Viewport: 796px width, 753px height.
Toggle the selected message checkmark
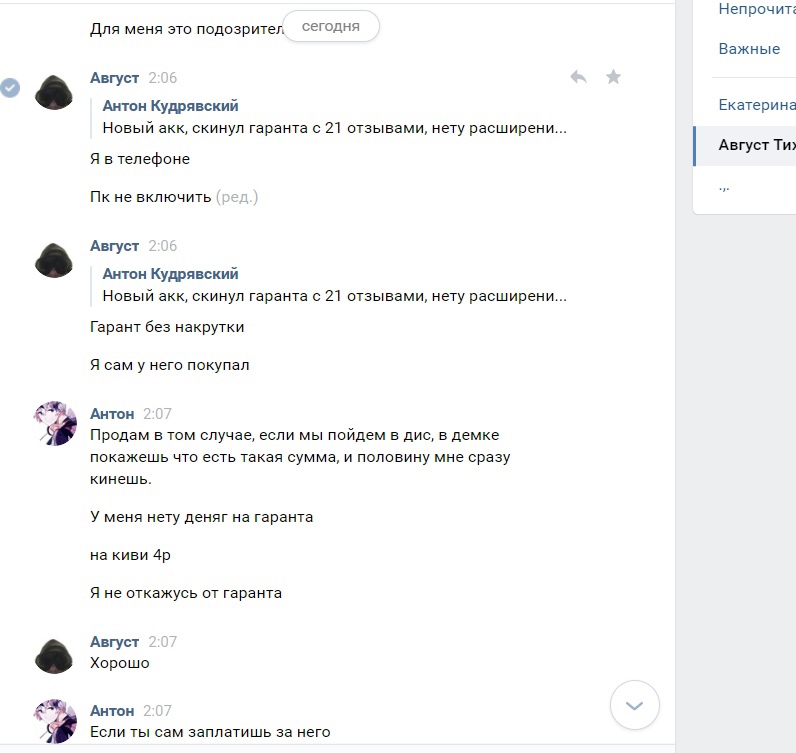click(10, 88)
